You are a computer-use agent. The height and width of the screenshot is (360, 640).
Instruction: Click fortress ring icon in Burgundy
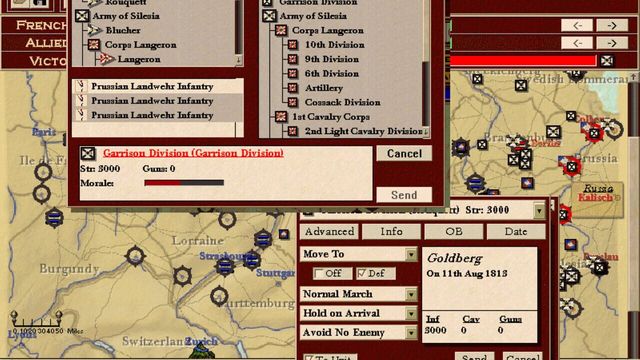135,256
